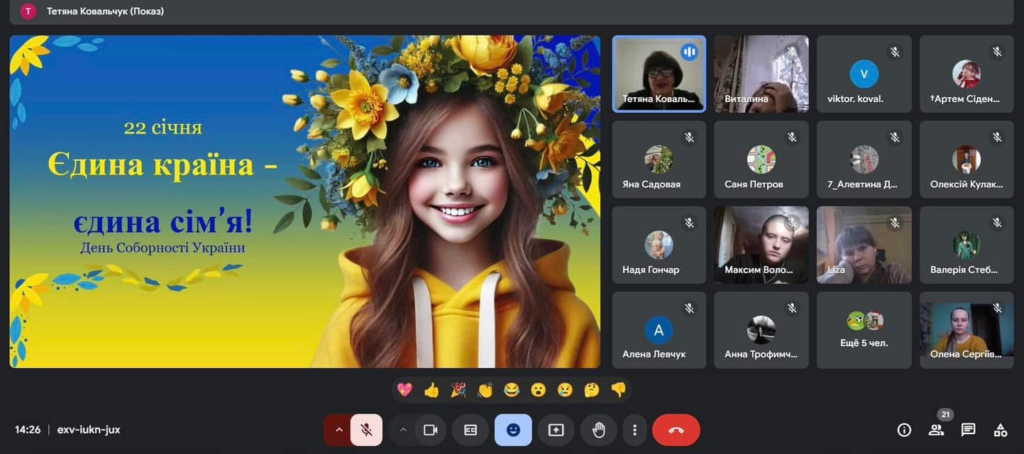
Task: Click the present screen icon
Action: pyautogui.click(x=556, y=430)
